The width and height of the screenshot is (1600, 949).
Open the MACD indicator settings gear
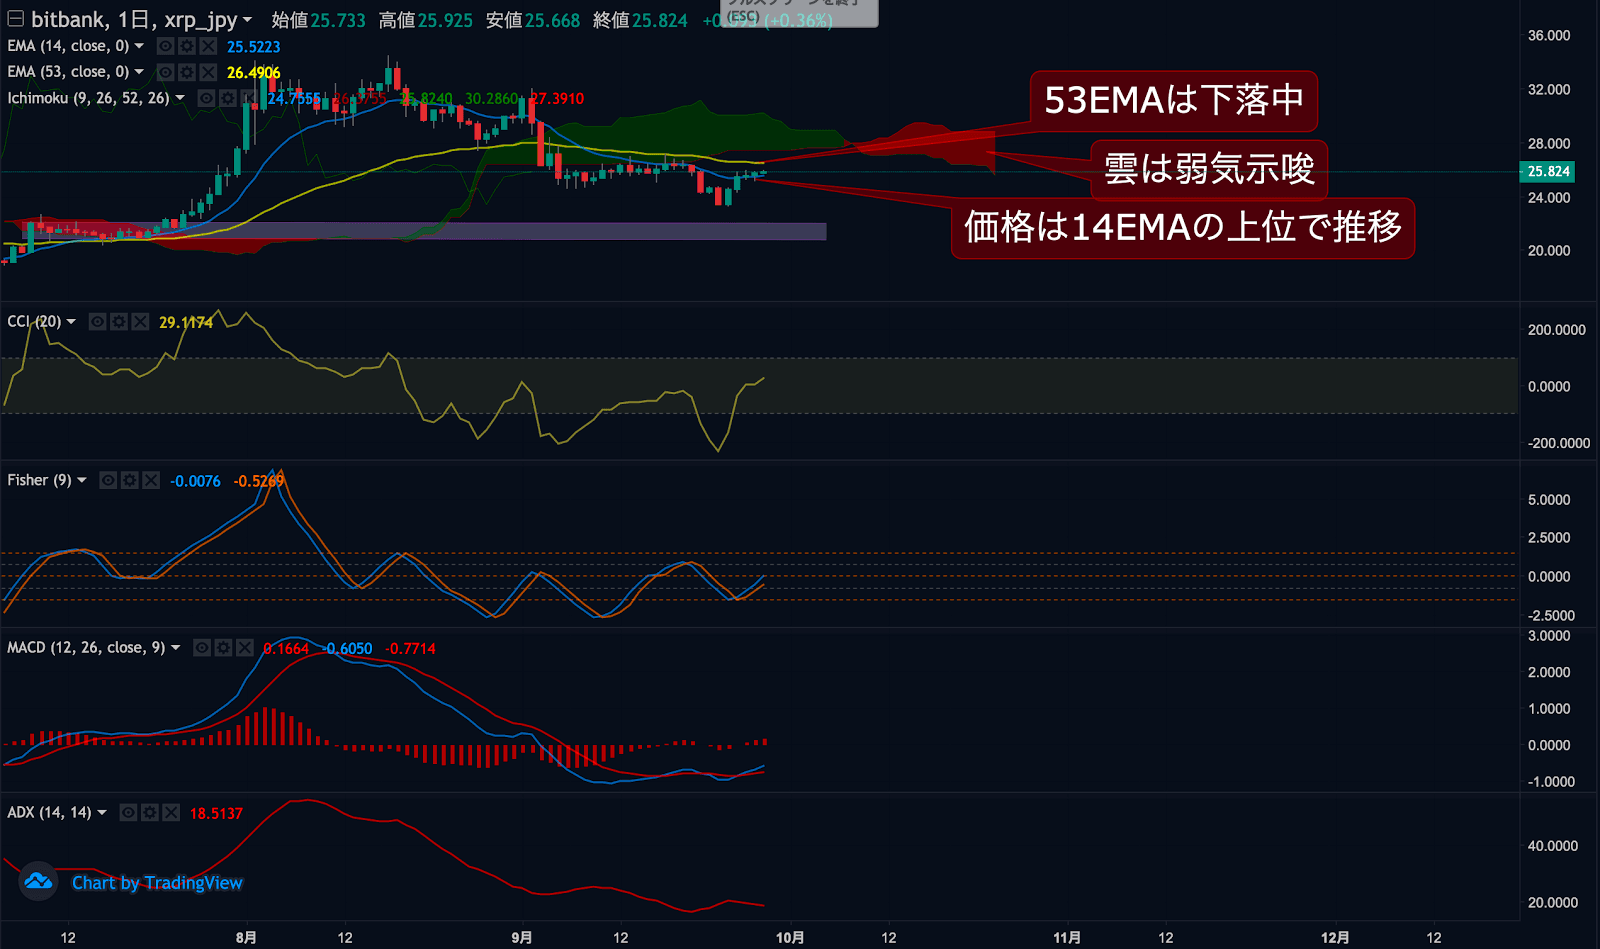point(223,647)
